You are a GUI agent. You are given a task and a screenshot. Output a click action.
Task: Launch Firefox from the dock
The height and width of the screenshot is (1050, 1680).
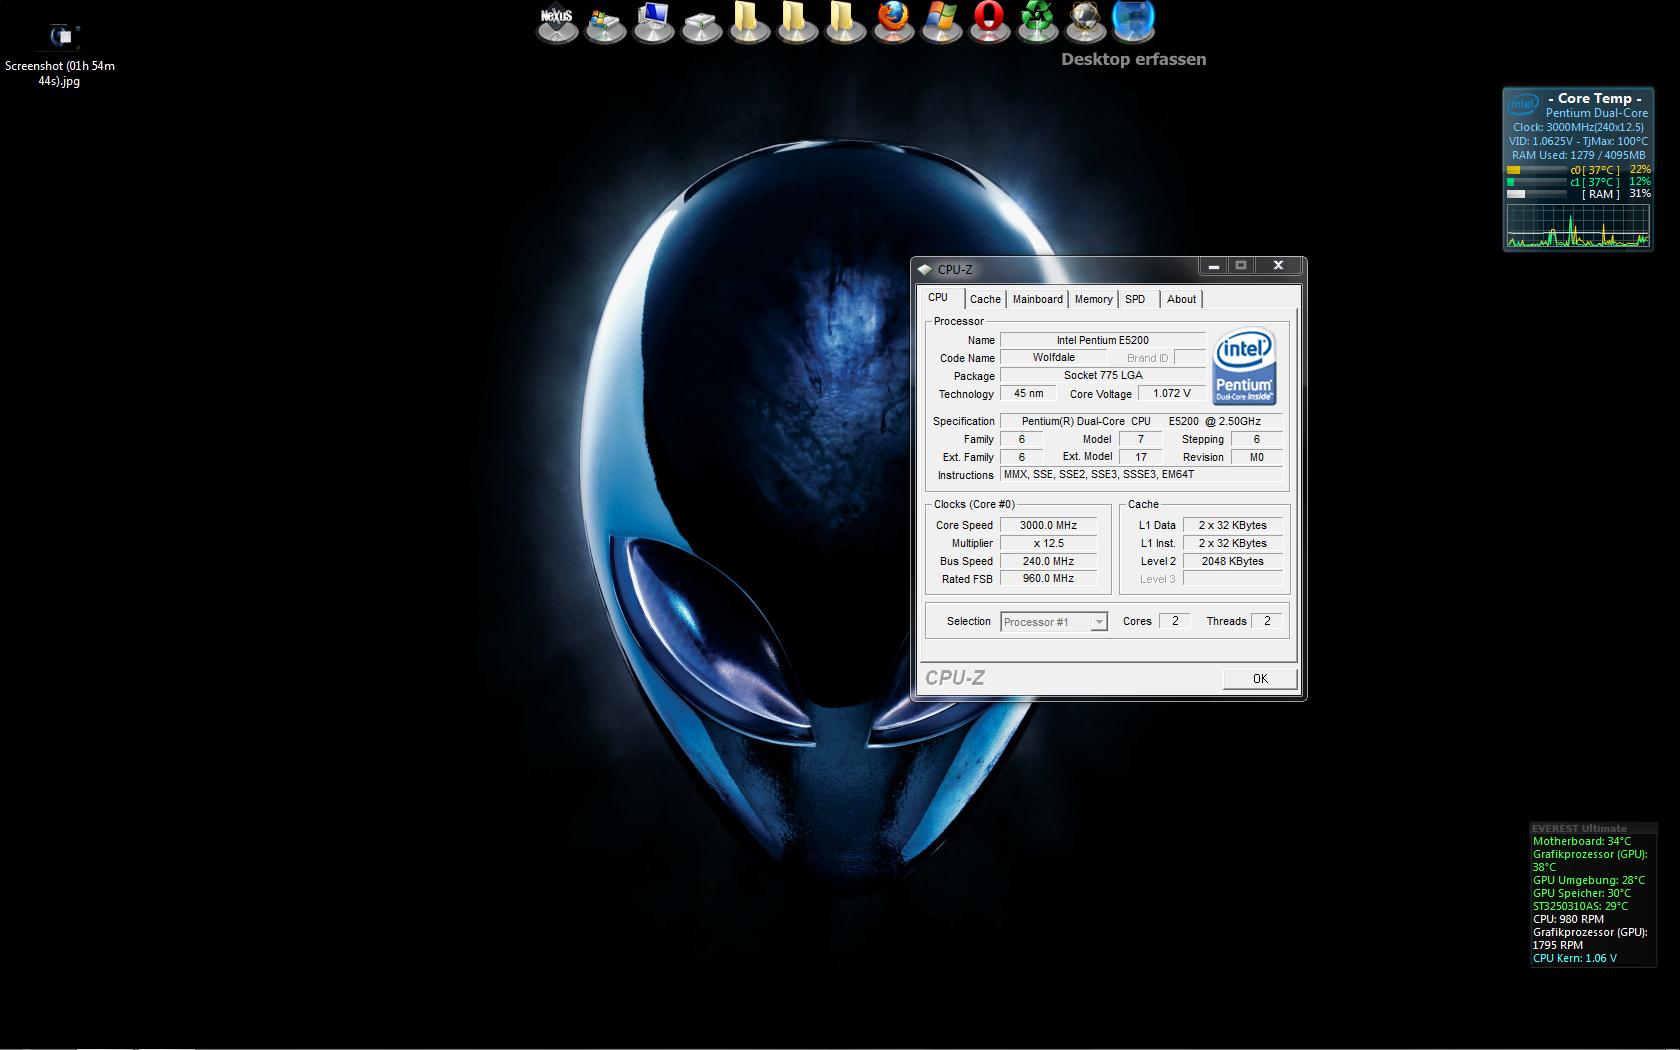[893, 20]
